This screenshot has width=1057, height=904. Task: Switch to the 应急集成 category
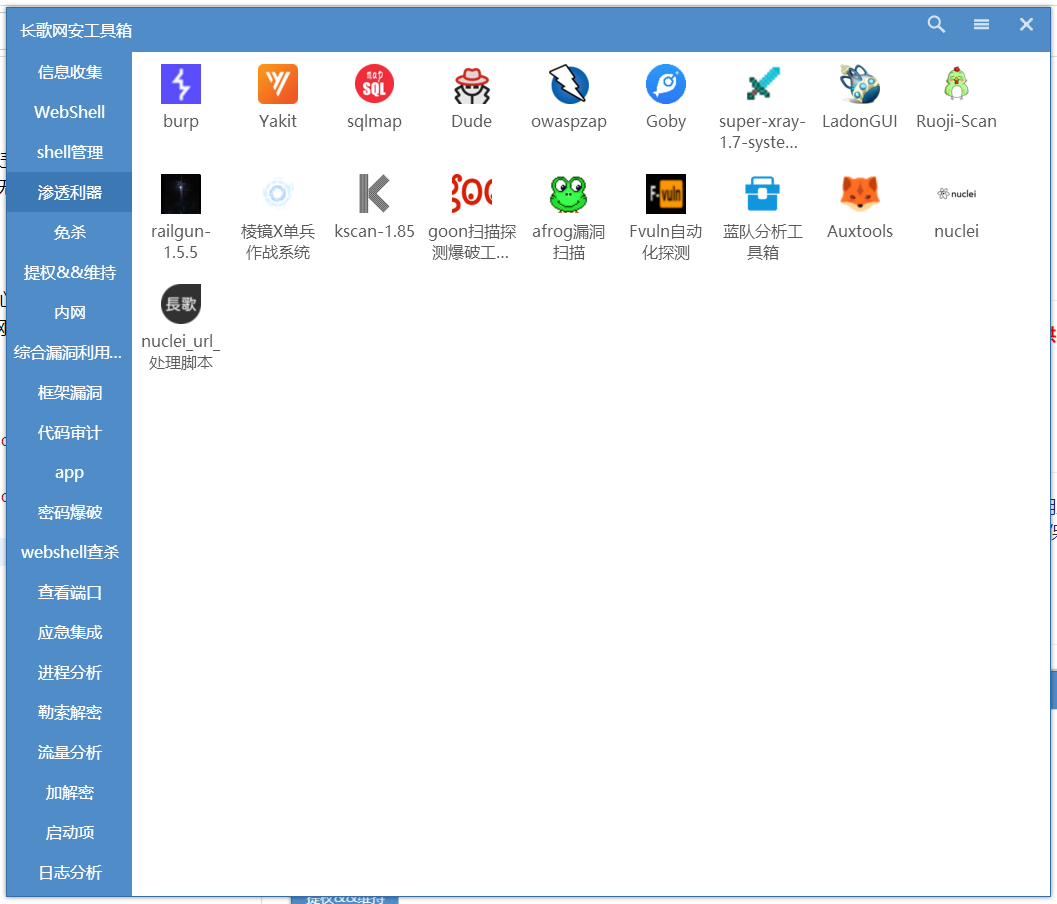(69, 632)
